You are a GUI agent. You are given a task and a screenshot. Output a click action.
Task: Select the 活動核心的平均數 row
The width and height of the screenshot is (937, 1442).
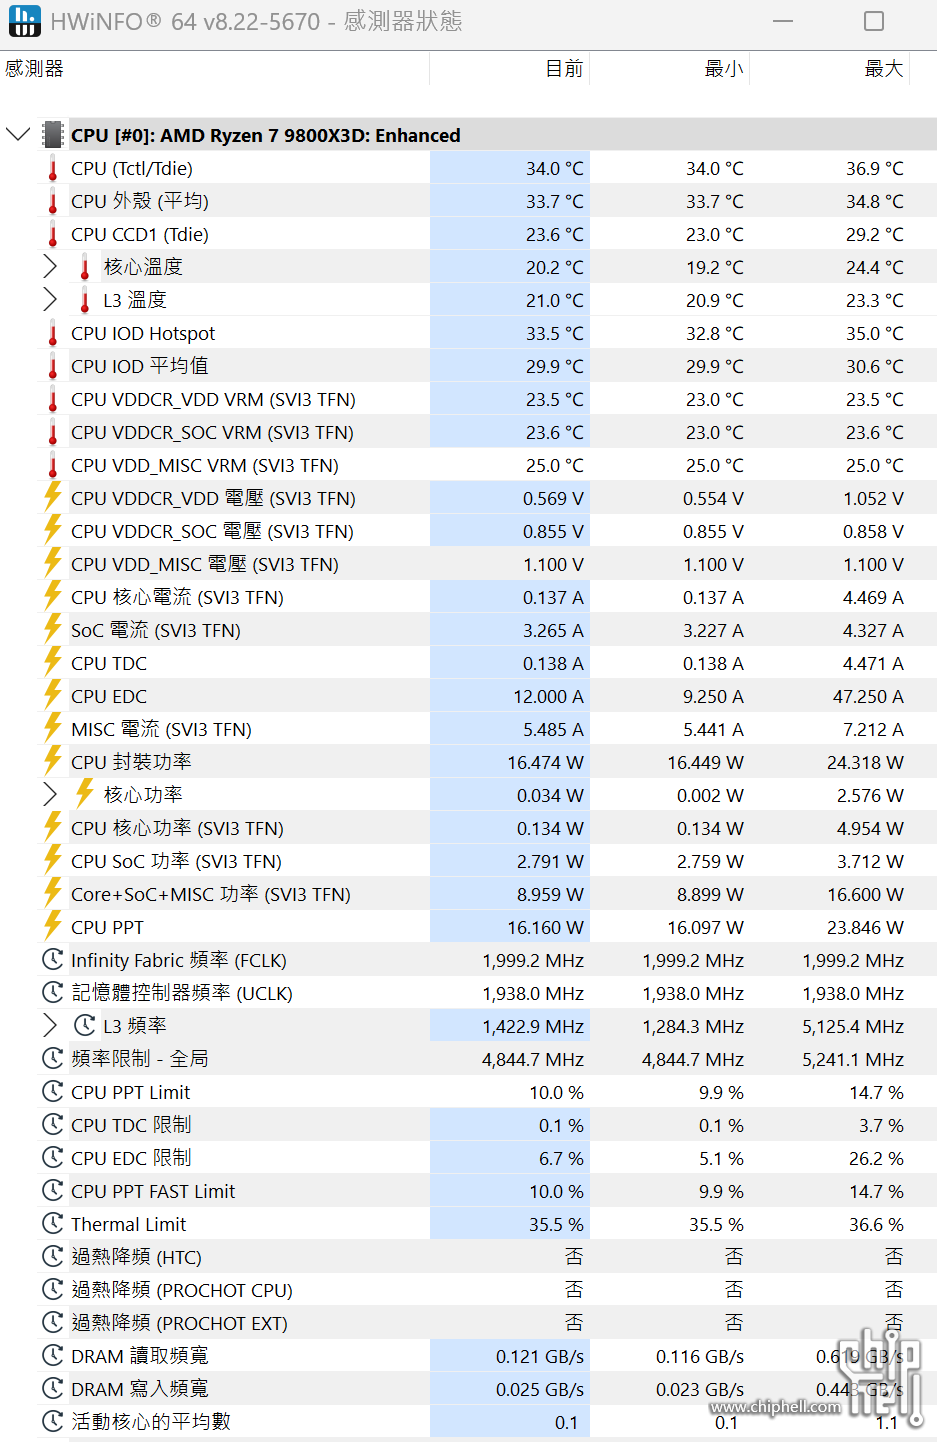[x=487, y=1422]
